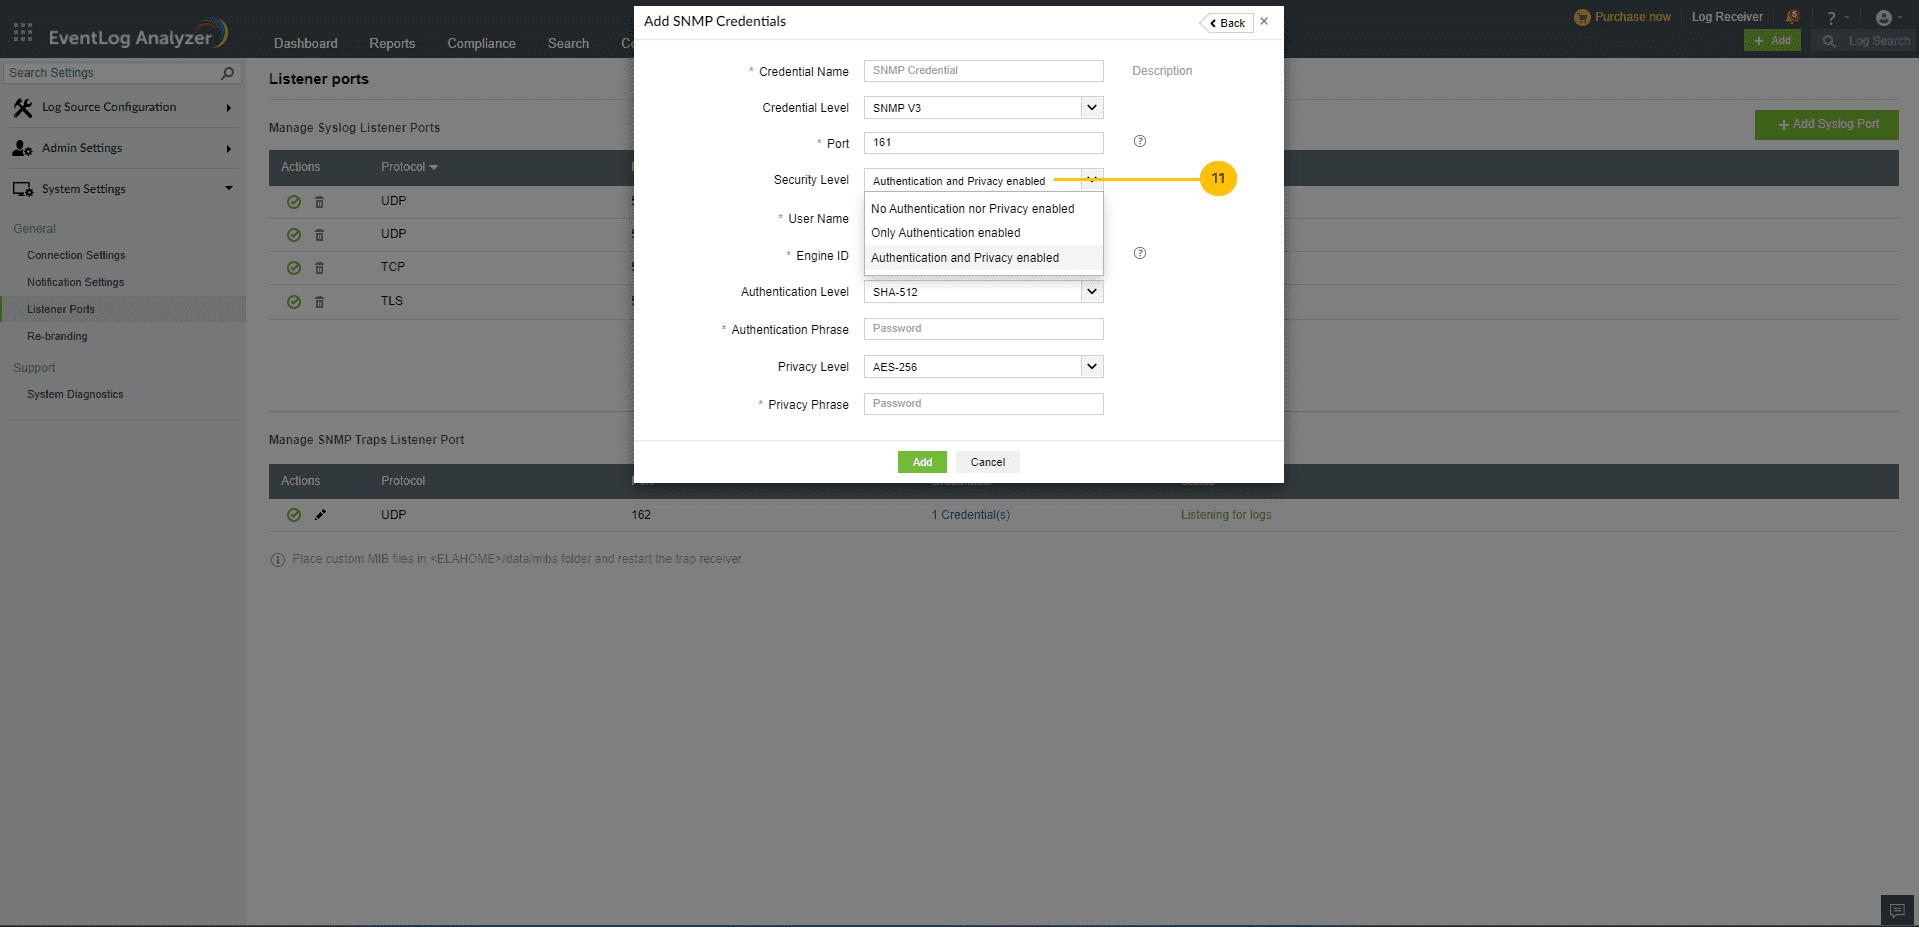The width and height of the screenshot is (1919, 927).
Task: Click the Log Source Configuration wrench icon
Action: [x=23, y=107]
